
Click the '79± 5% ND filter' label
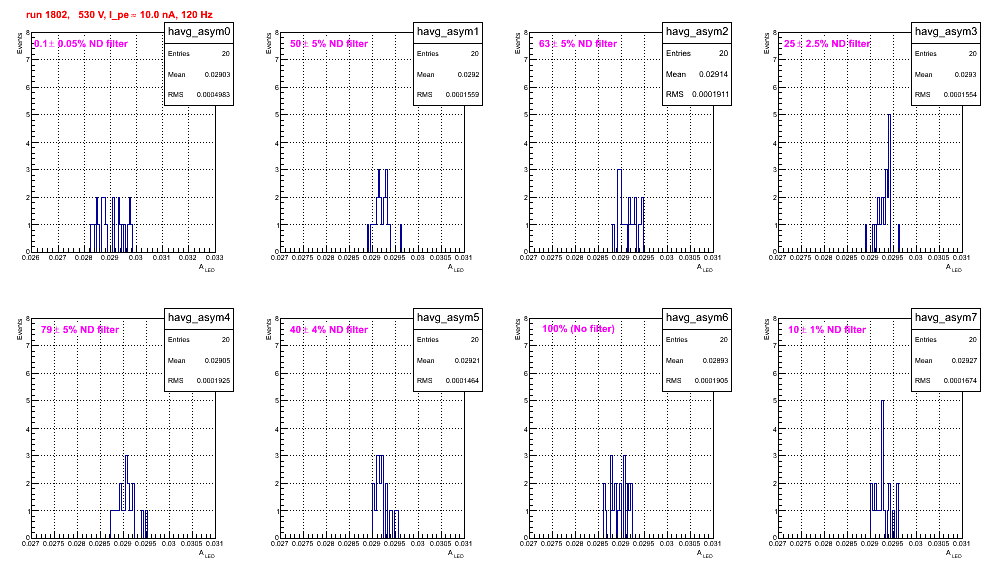(80, 330)
